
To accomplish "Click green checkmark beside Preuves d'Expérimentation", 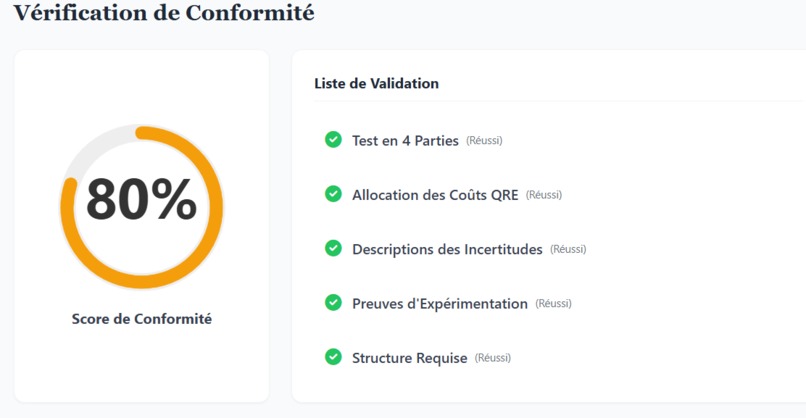I will (x=333, y=303).
